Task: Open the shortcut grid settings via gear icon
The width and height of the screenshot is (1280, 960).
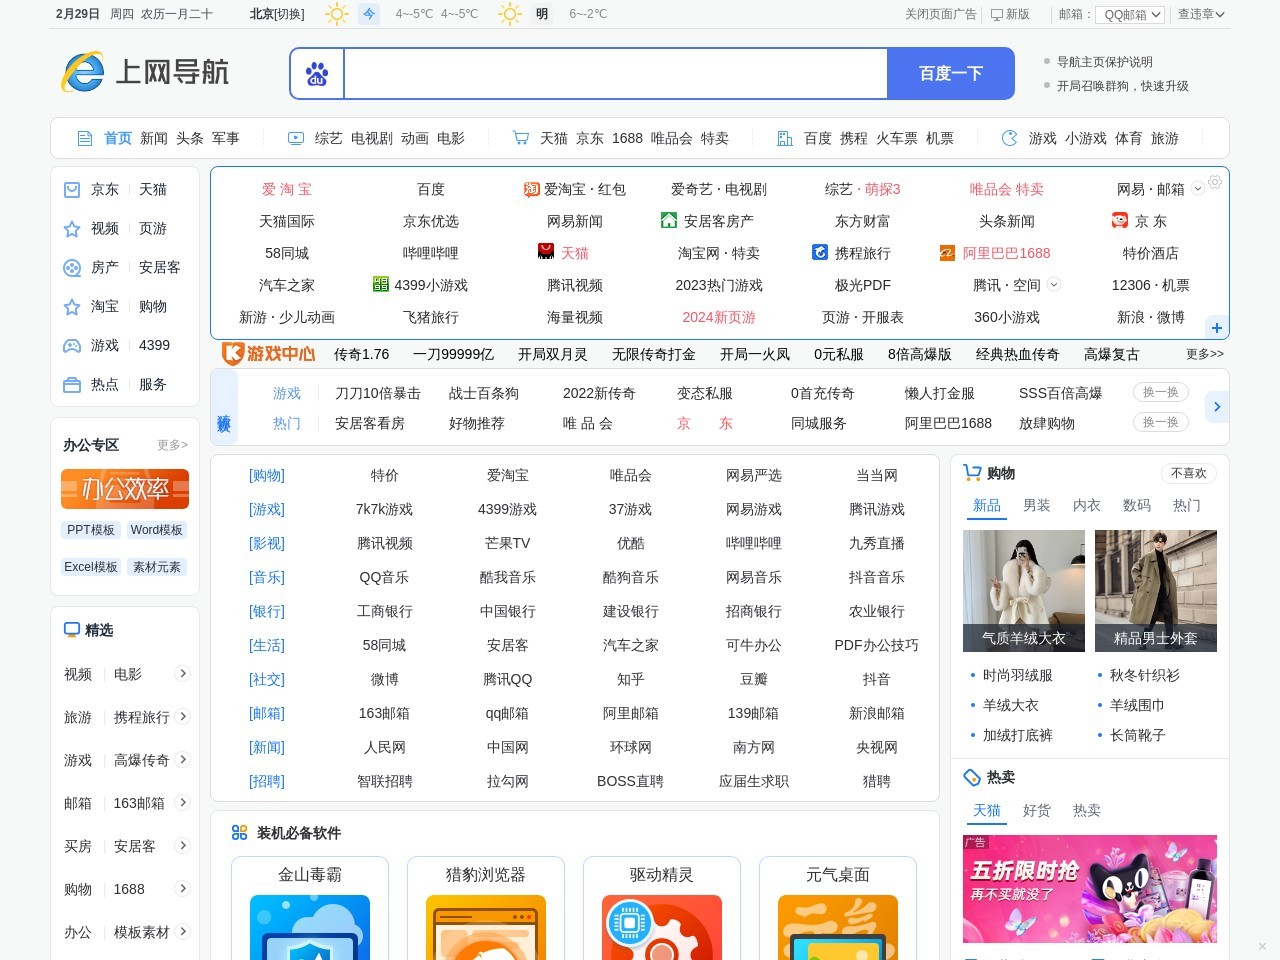Action: [1215, 182]
